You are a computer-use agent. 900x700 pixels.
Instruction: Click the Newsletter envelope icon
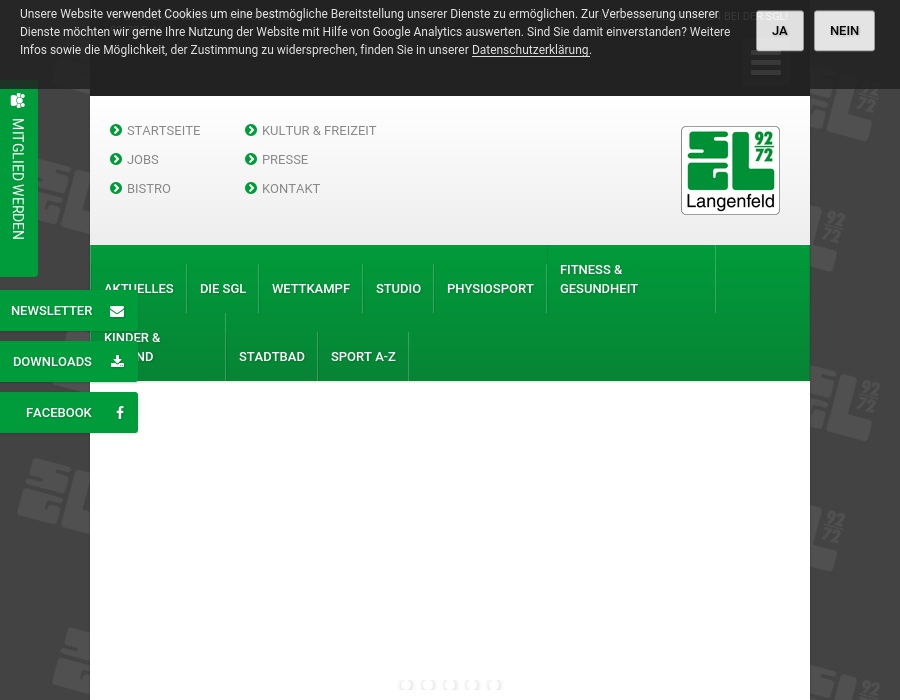point(117,311)
